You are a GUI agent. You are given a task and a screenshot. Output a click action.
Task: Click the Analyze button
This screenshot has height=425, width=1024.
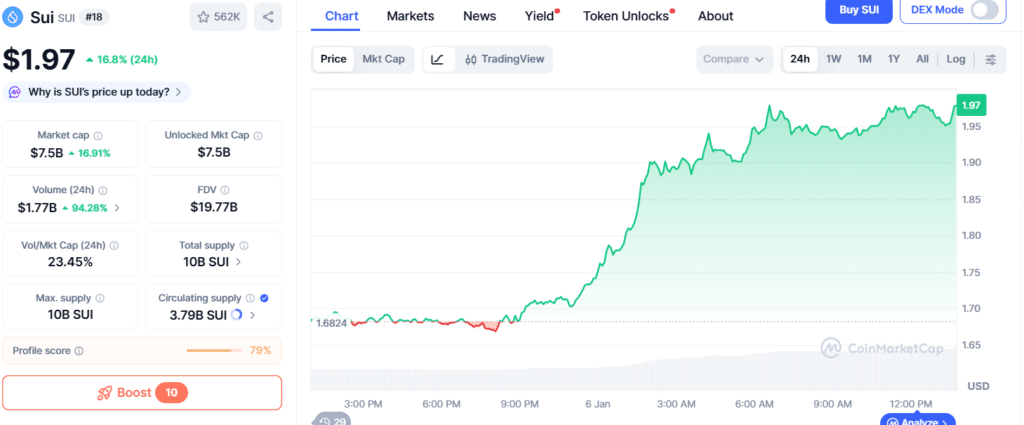(x=918, y=421)
